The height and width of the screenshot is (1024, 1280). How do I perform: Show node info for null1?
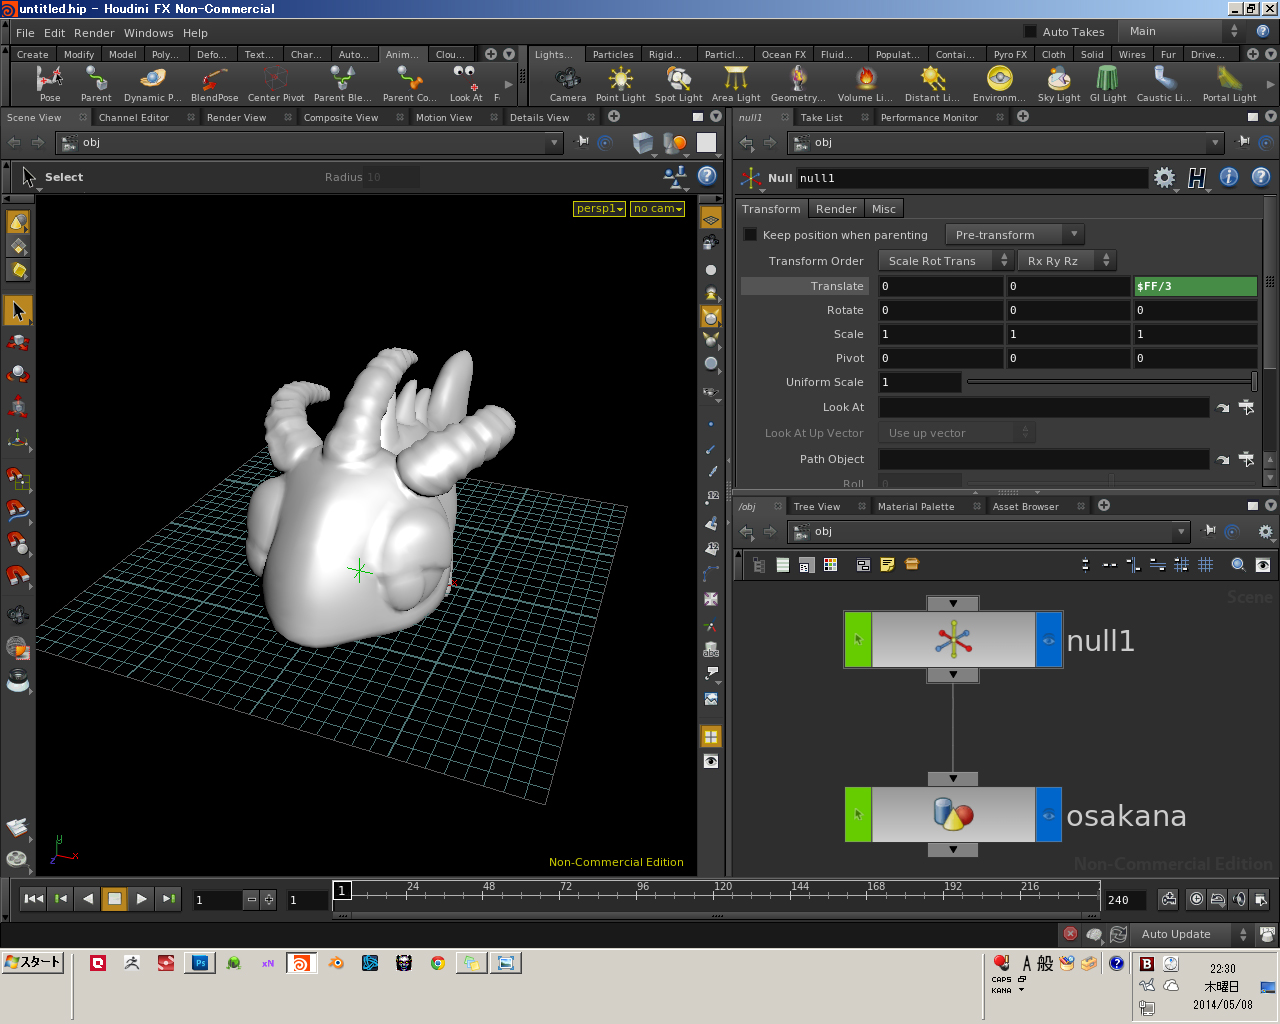tap(1229, 177)
